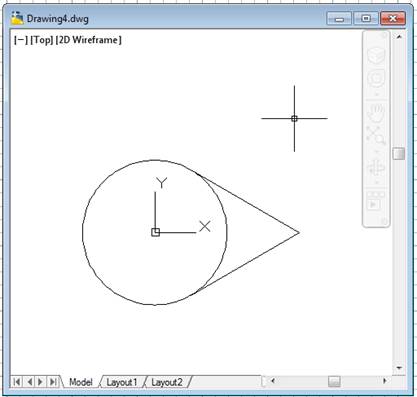The width and height of the screenshot is (417, 397).
Task: Click the Drawing4.dwg file icon in title bar
Action: click(17, 18)
